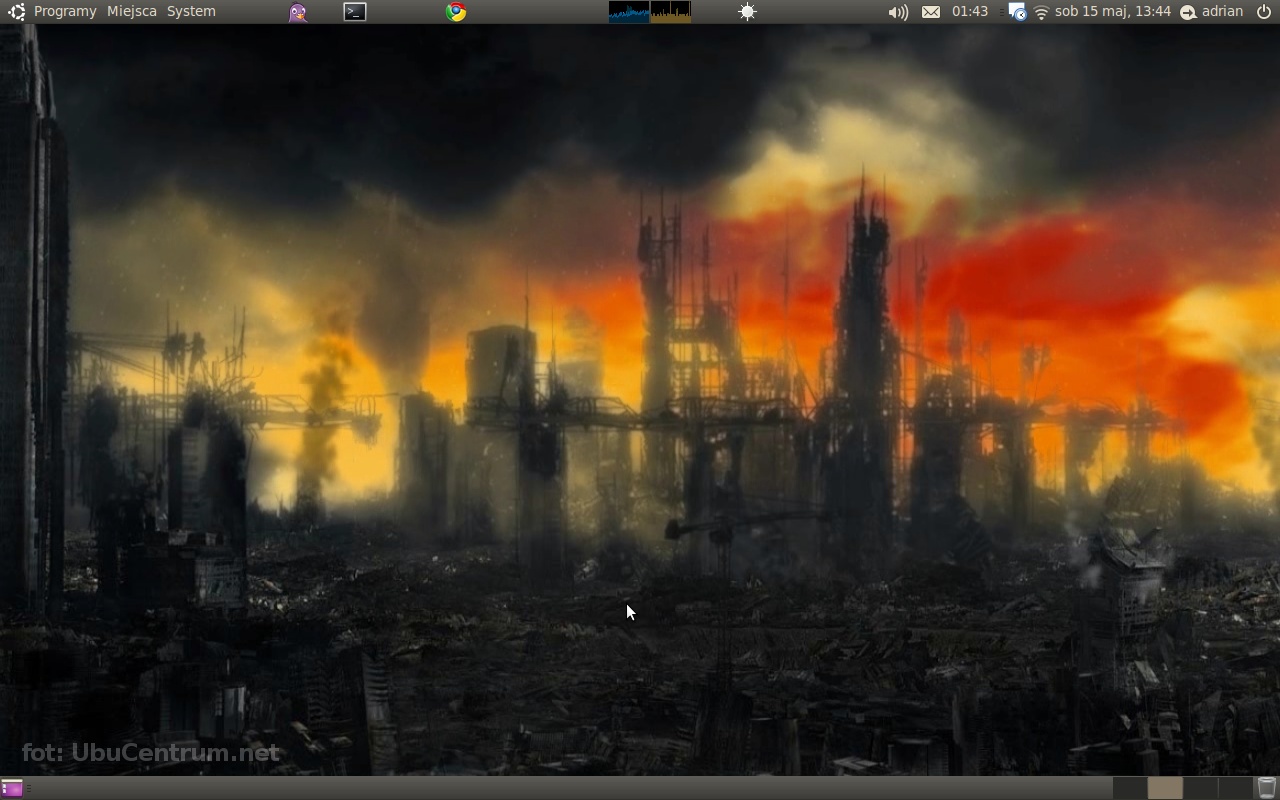Click the Ubuntu logo on the top panel

pos(16,12)
